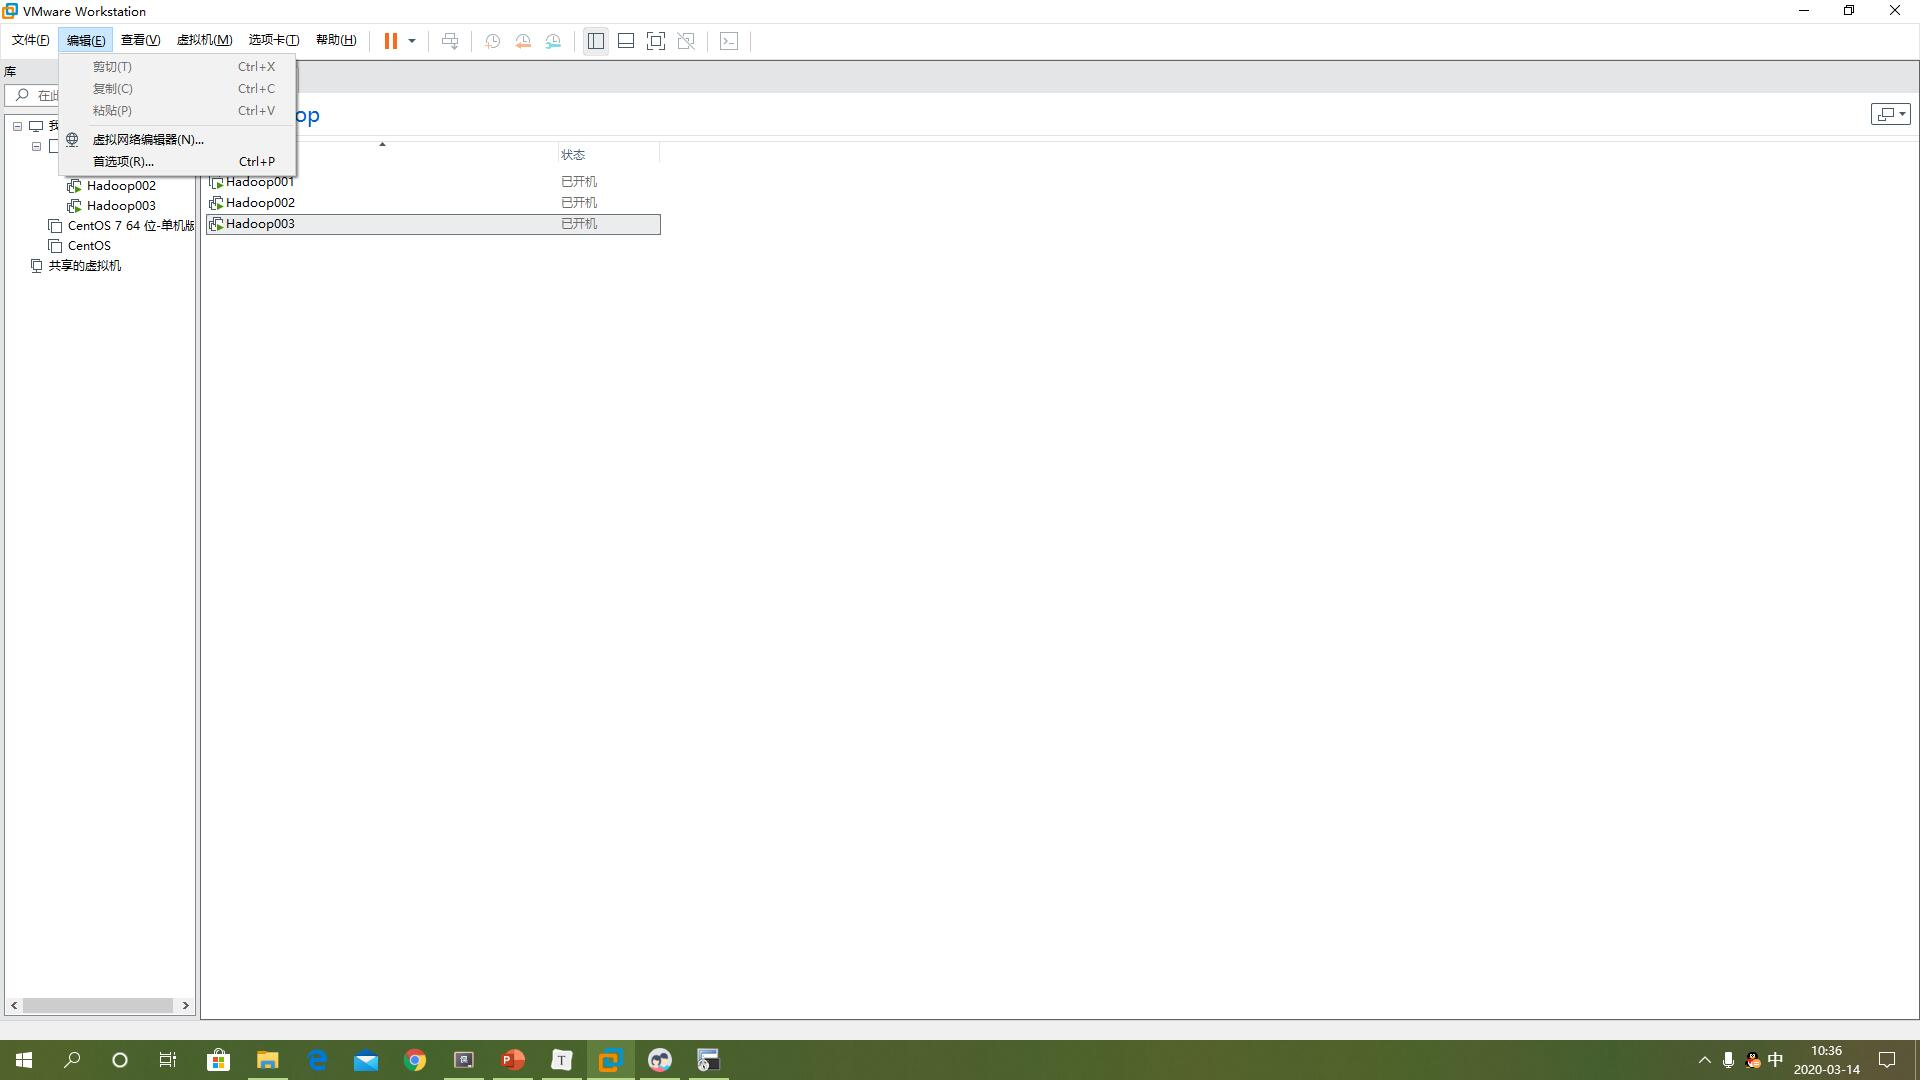Image resolution: width=1920 pixels, height=1080 pixels.
Task: Open the 文件(F) menu
Action: click(x=30, y=40)
